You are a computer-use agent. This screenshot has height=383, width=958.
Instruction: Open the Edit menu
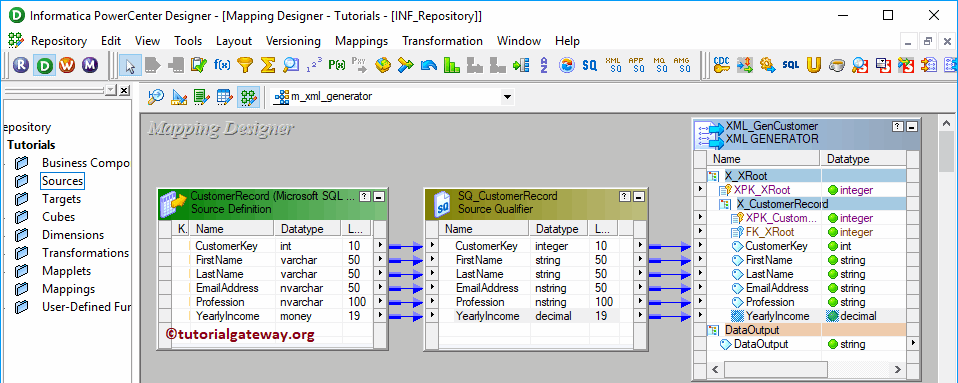click(111, 41)
